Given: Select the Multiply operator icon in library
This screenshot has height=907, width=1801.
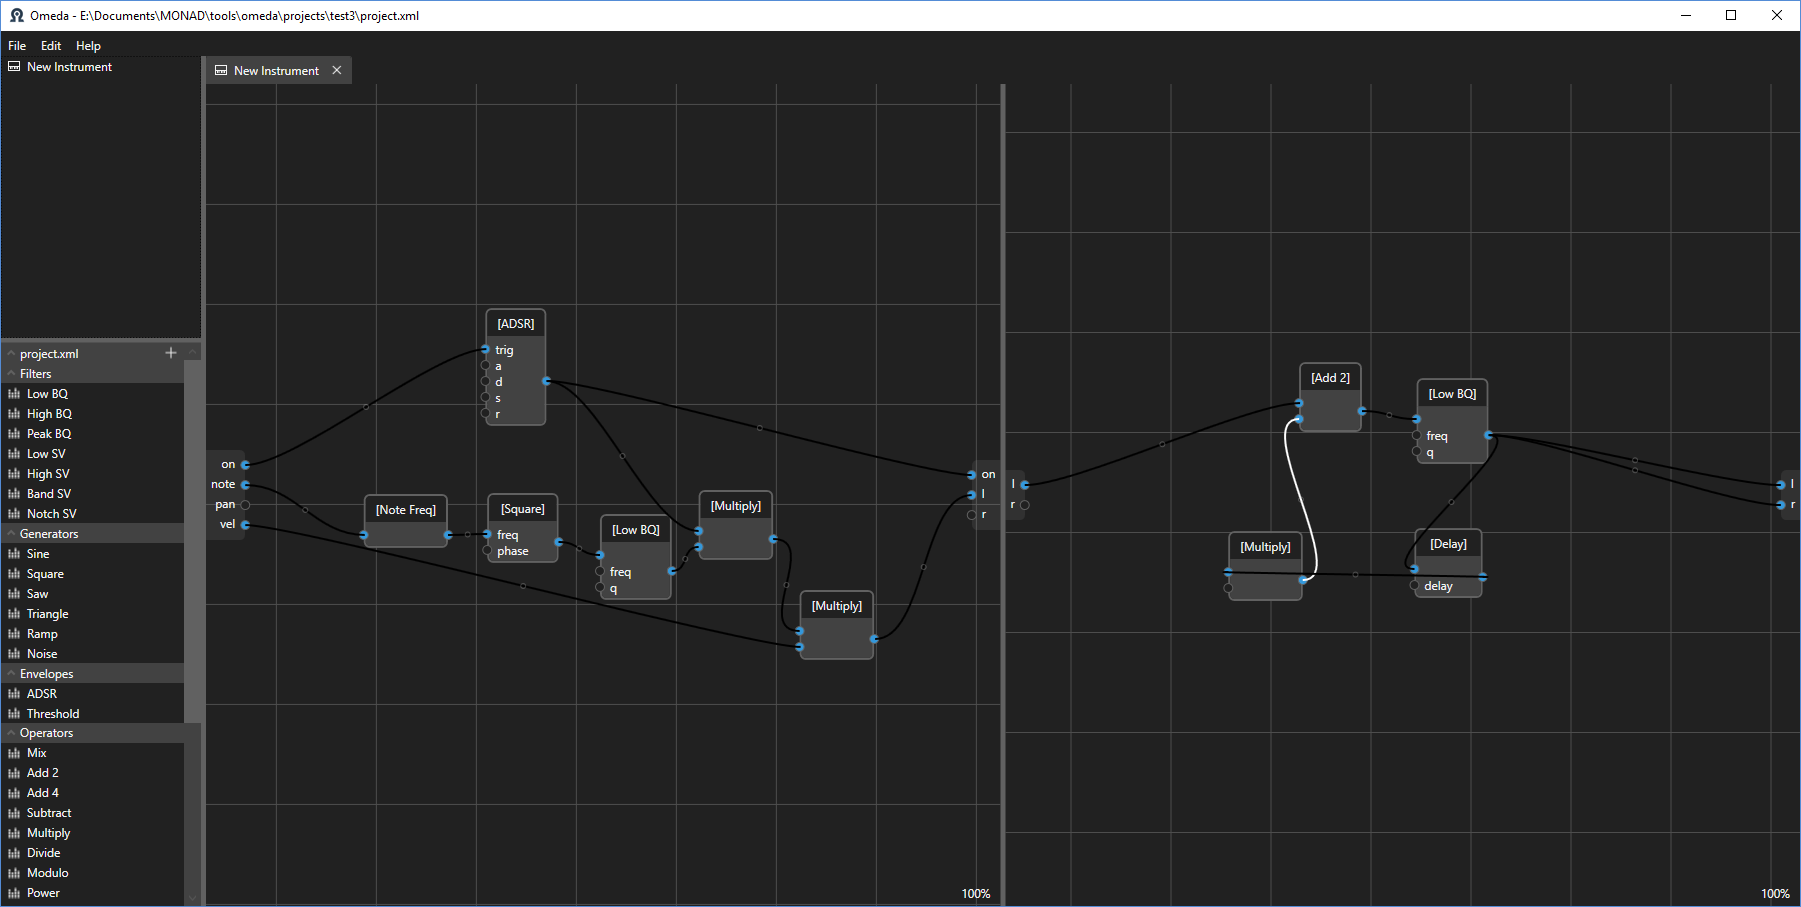Looking at the screenshot, I should (14, 833).
